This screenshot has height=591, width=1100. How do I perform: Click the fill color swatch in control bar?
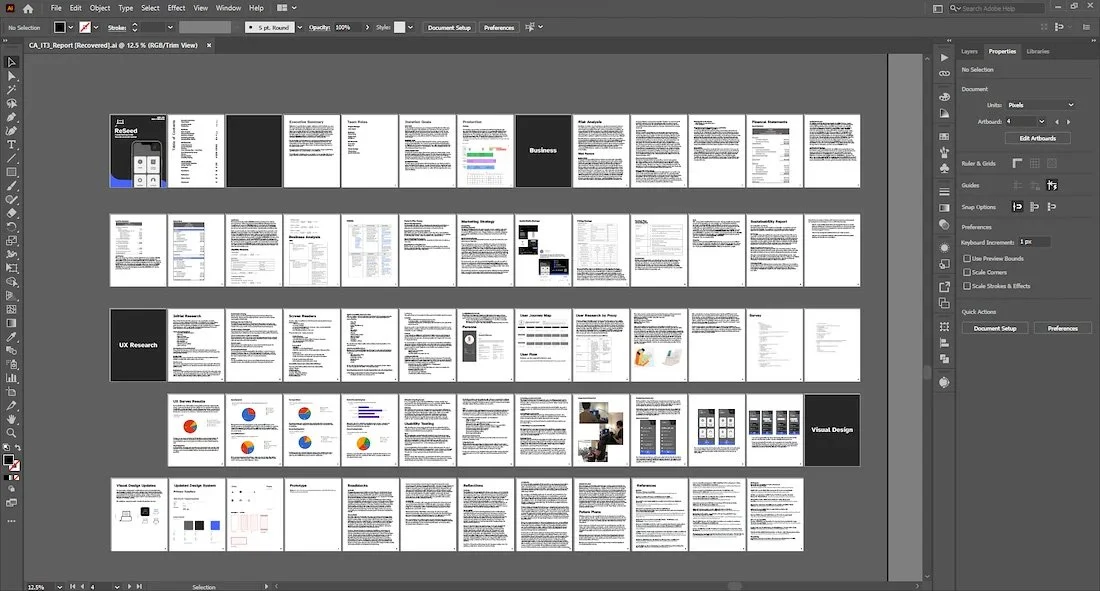click(60, 27)
